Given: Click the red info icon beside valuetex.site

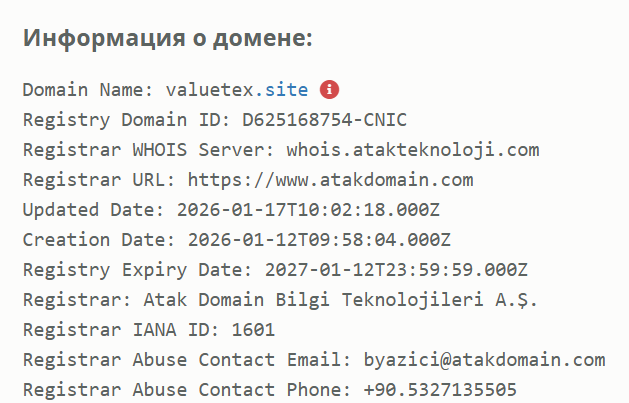Looking at the screenshot, I should 330,89.
